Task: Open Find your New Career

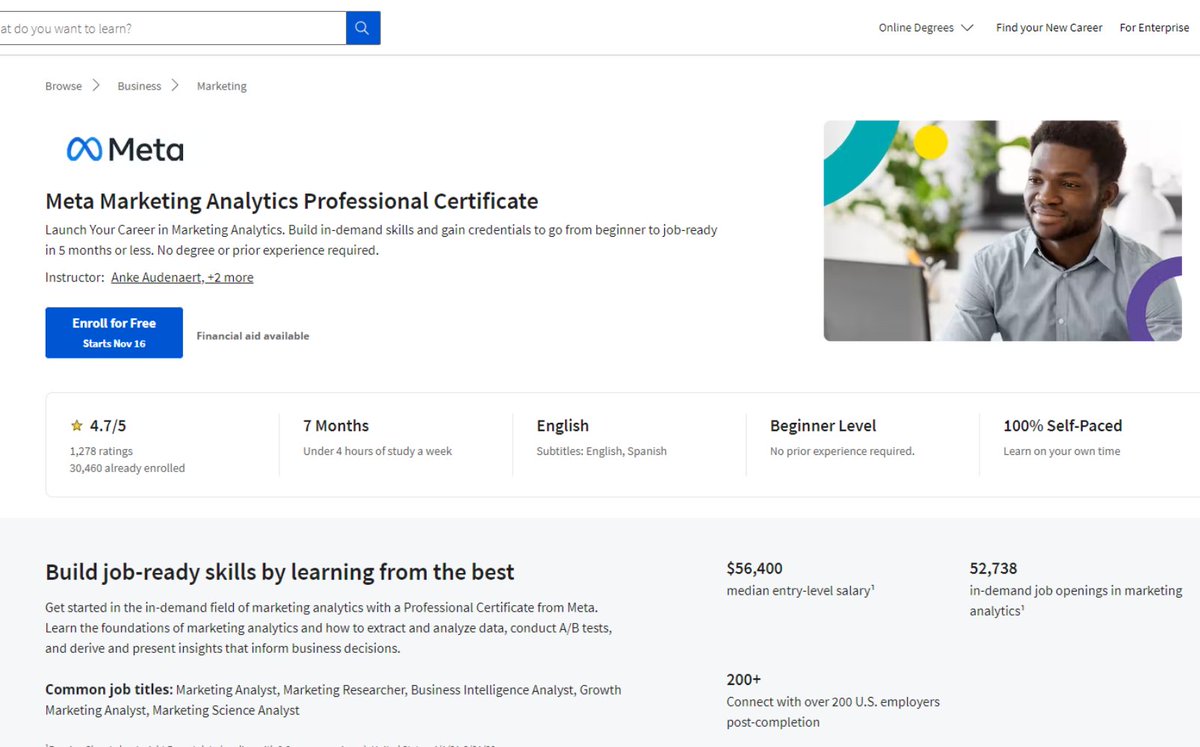Action: pyautogui.click(x=1049, y=28)
